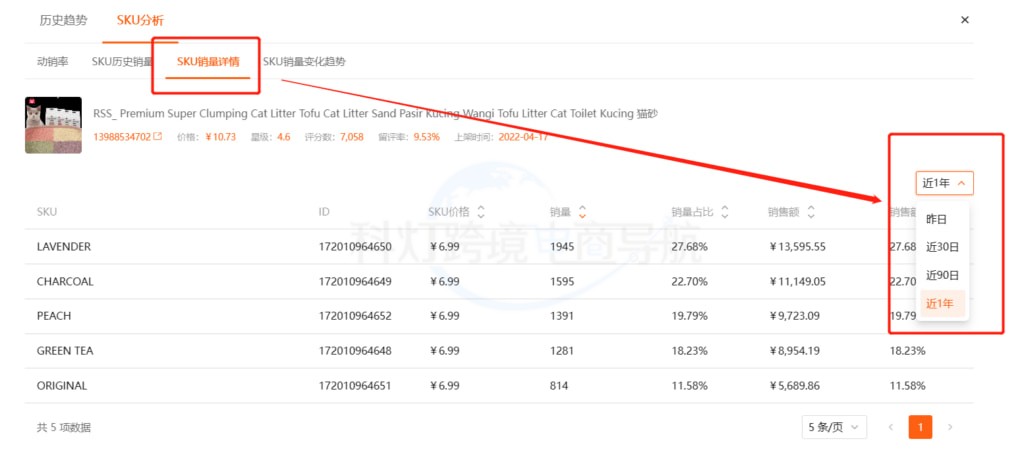1024x462 pixels.
Task: Click the sales count 1595
Action: pos(562,282)
